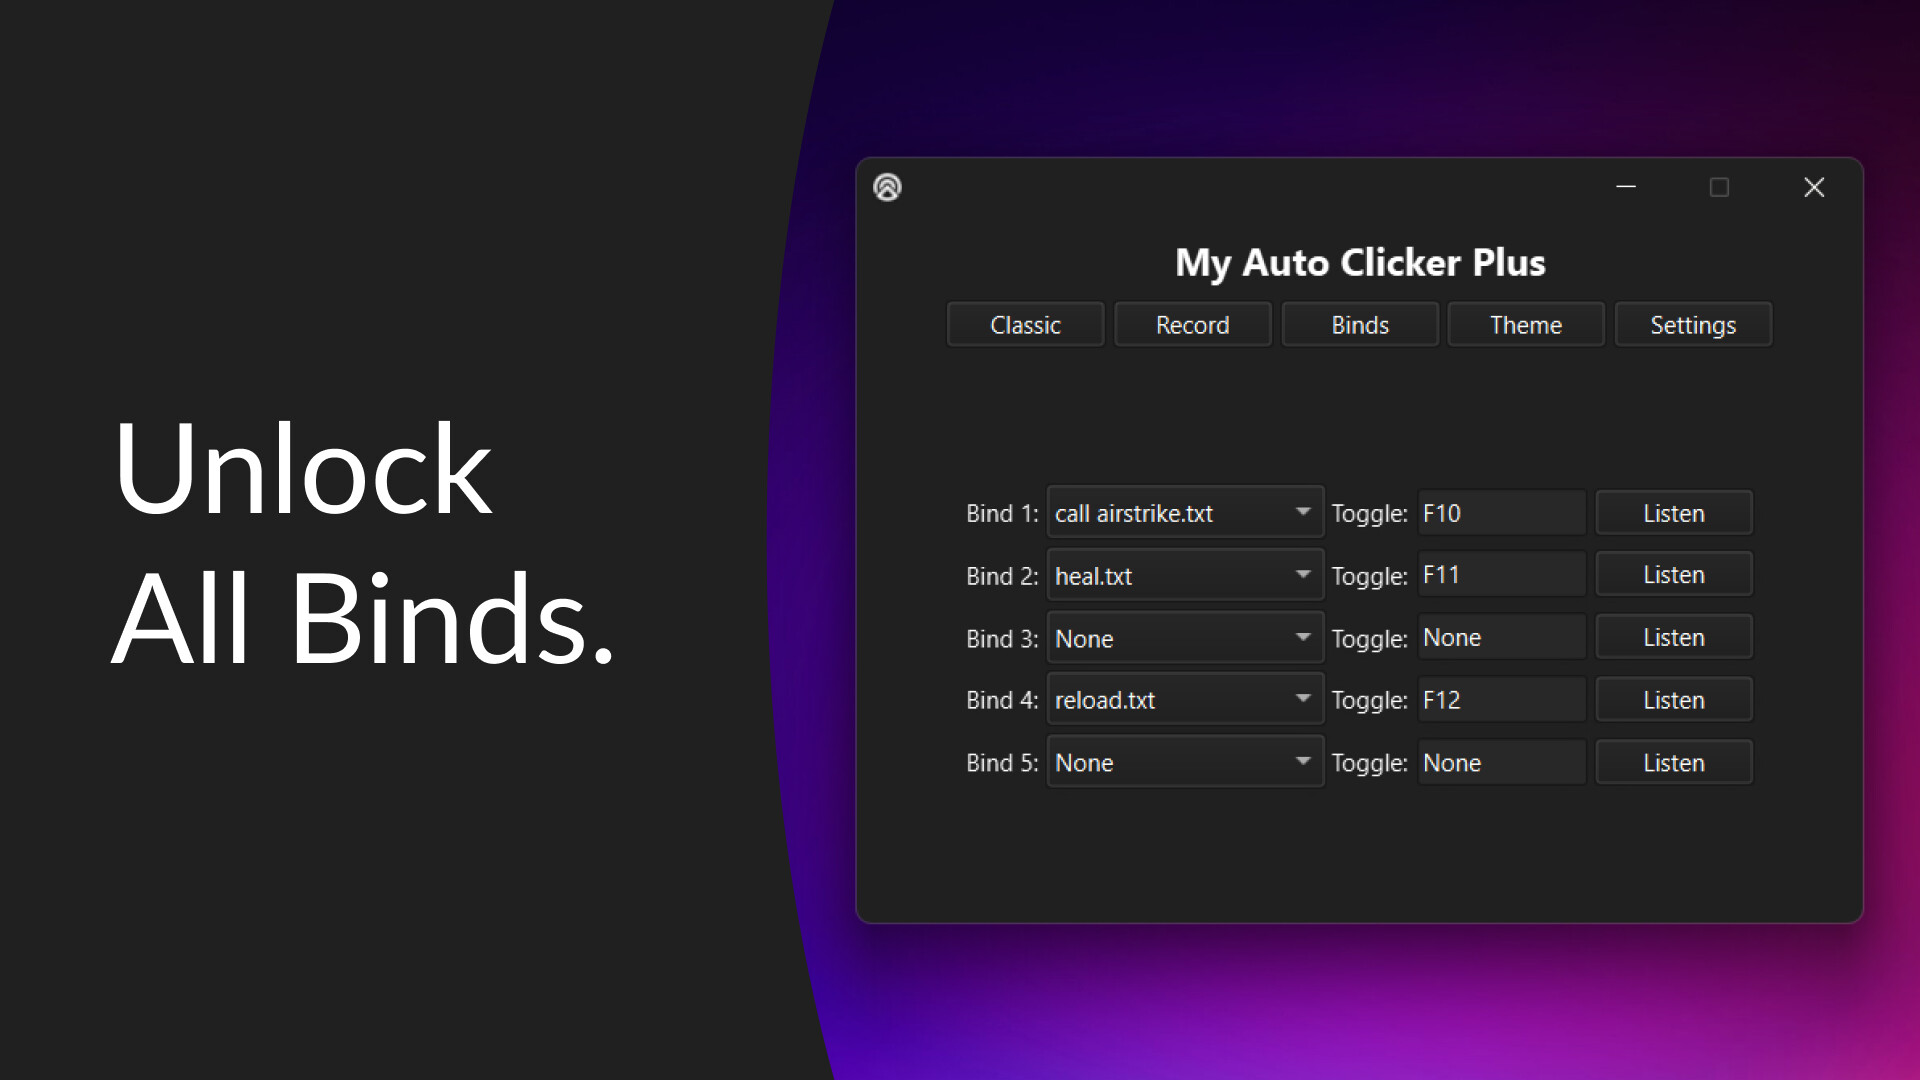Image resolution: width=1920 pixels, height=1080 pixels.
Task: Click Listen for the reload.txt bind
Action: pos(1674,699)
